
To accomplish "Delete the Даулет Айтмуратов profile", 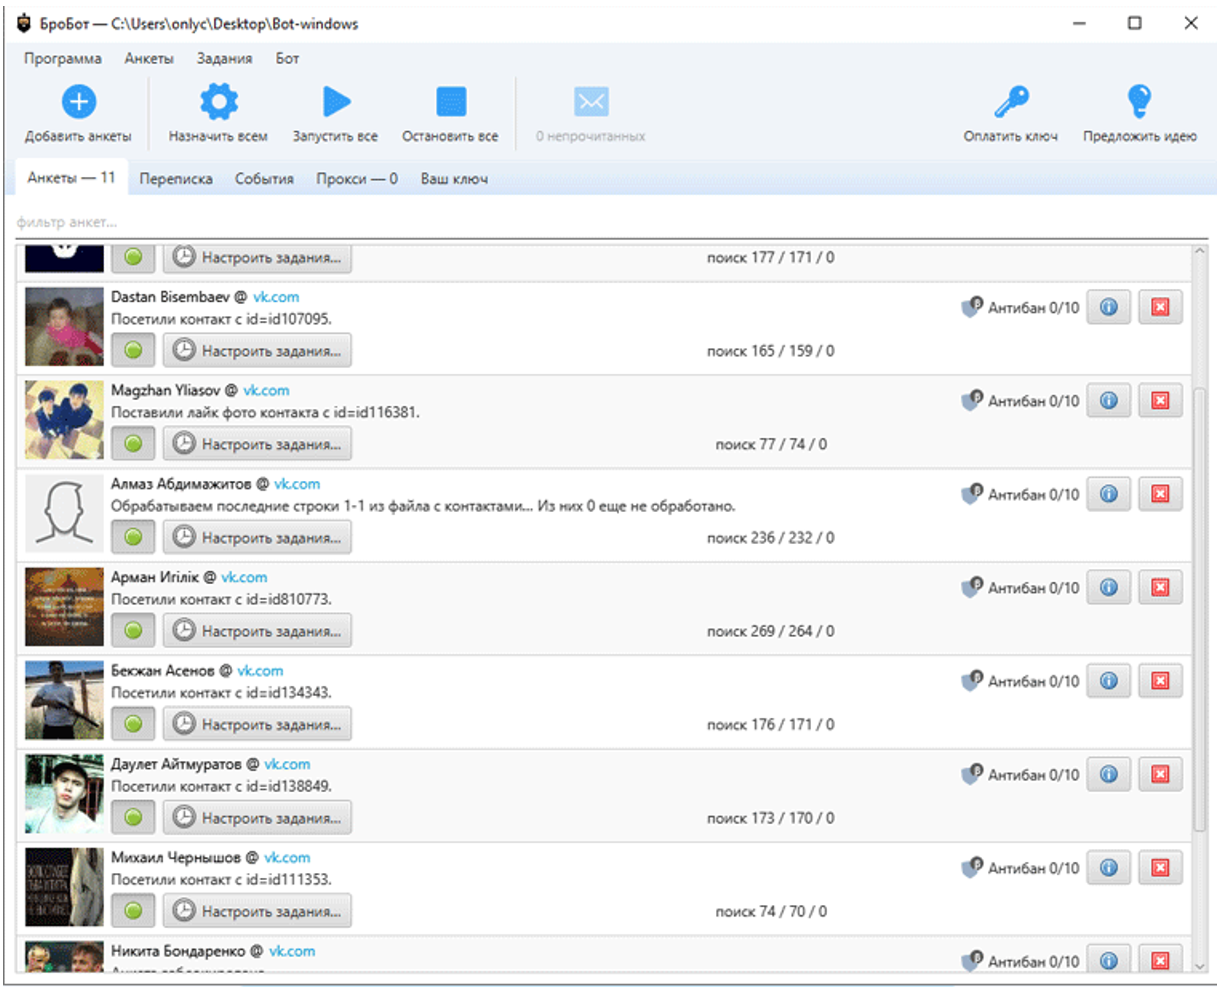I will pyautogui.click(x=1160, y=774).
